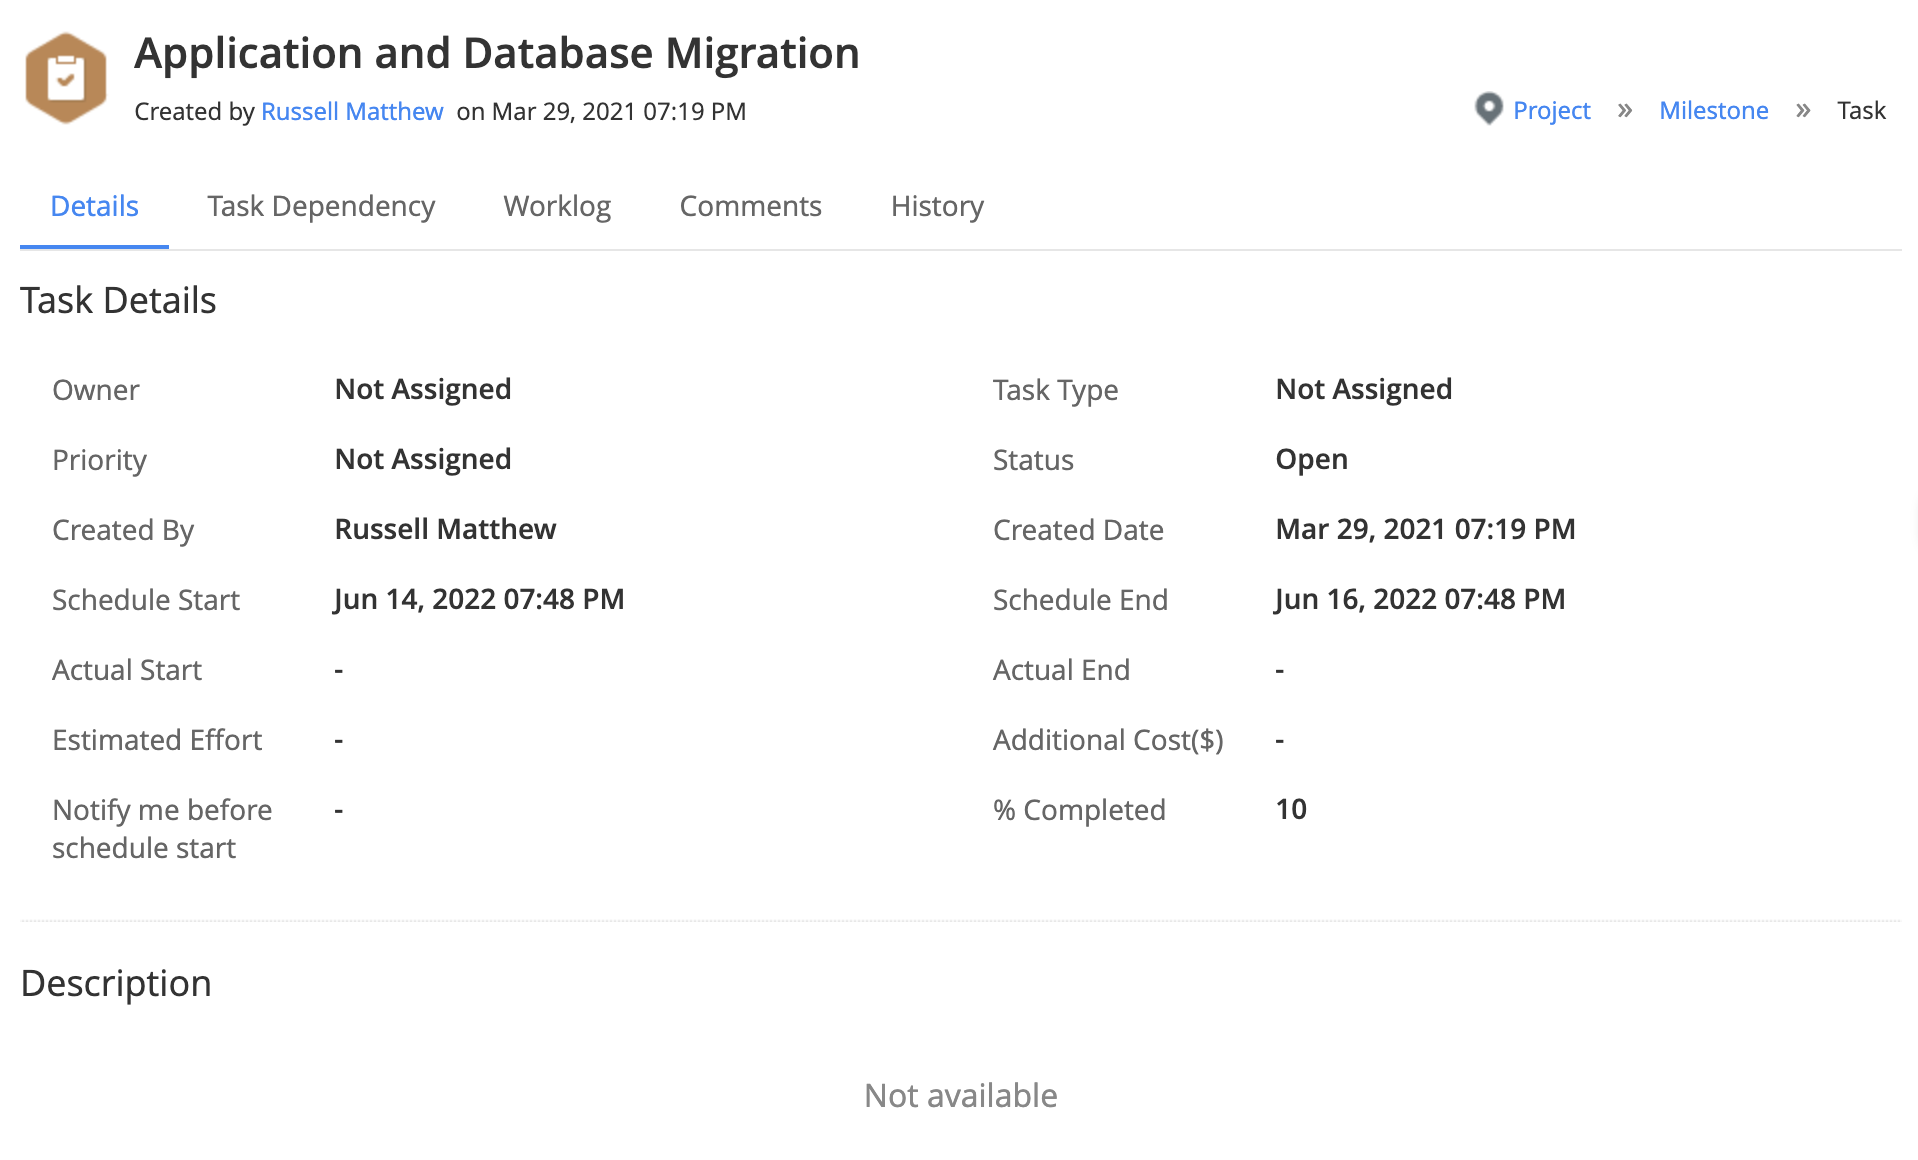
Task: Go to Milestone breadcrumb link
Action: pyautogui.click(x=1713, y=110)
